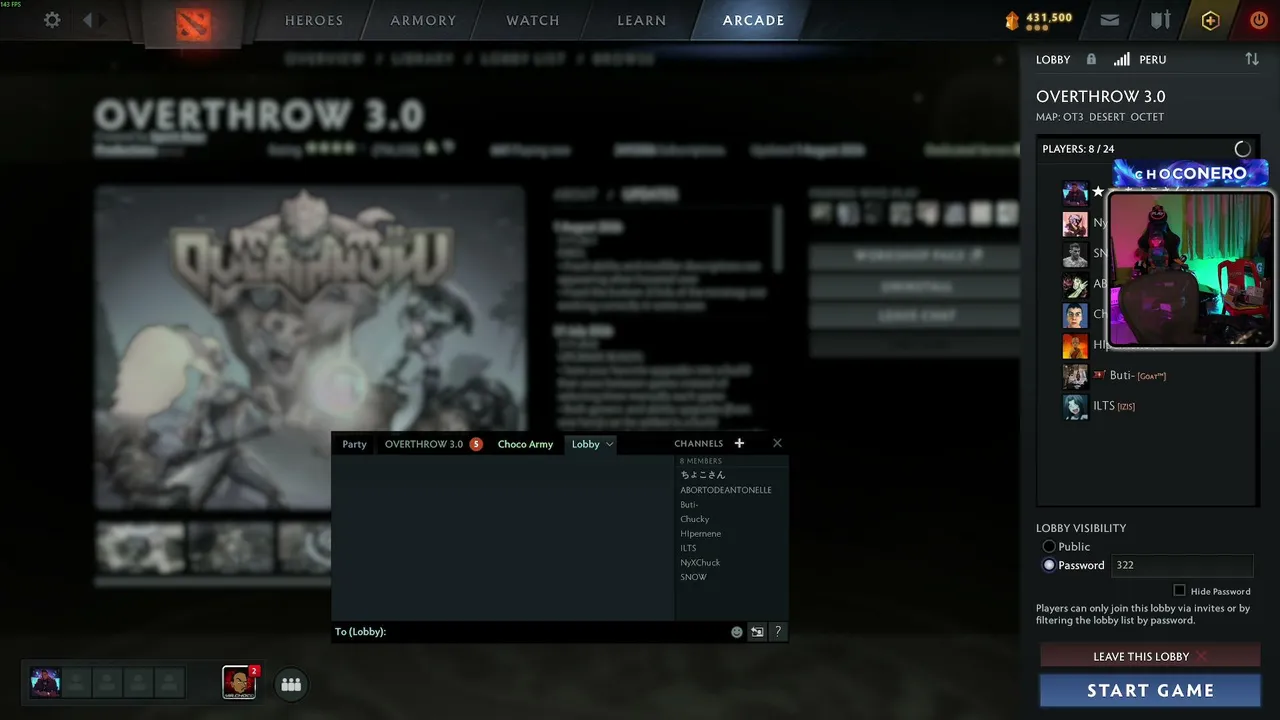Click the red power quit icon

tap(1259, 20)
